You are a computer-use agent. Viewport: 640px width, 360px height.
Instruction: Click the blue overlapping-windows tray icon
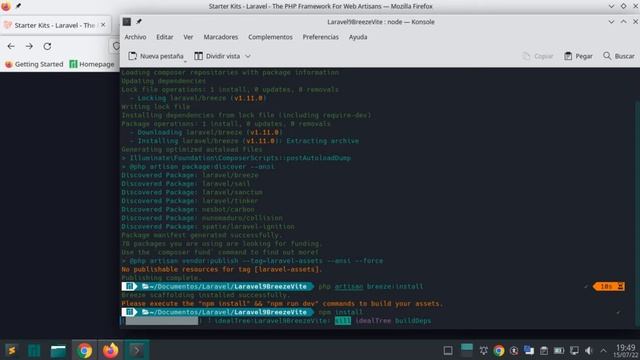(x=529, y=350)
